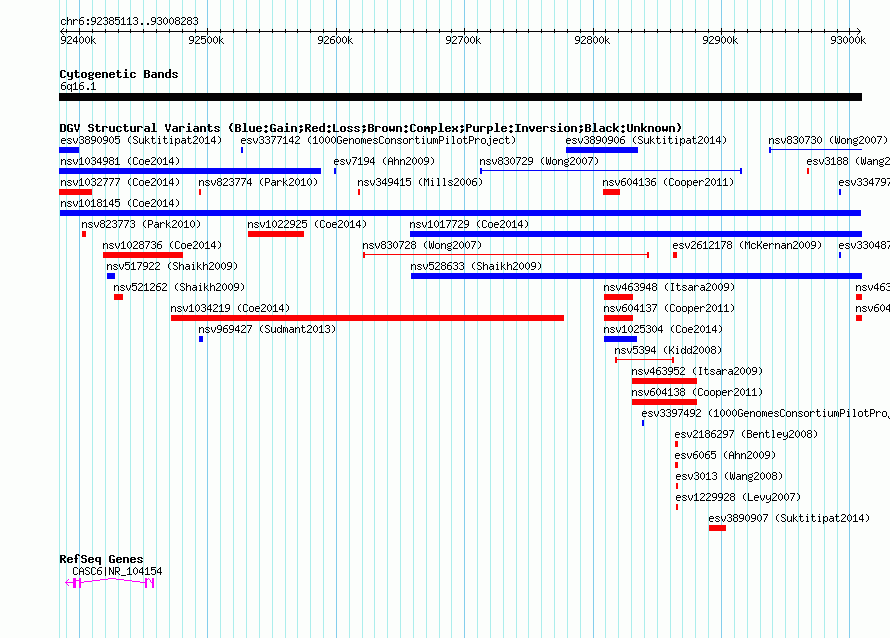Click the 92700k ruler position label
This screenshot has width=890, height=638.
click(463, 40)
